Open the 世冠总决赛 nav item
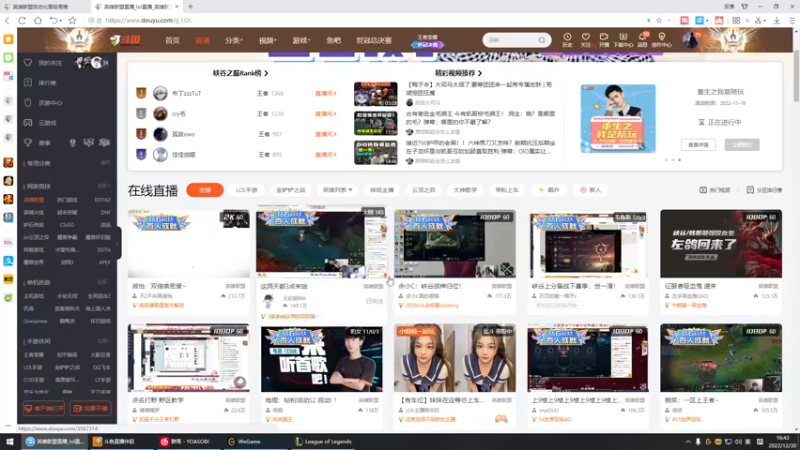 coord(374,40)
